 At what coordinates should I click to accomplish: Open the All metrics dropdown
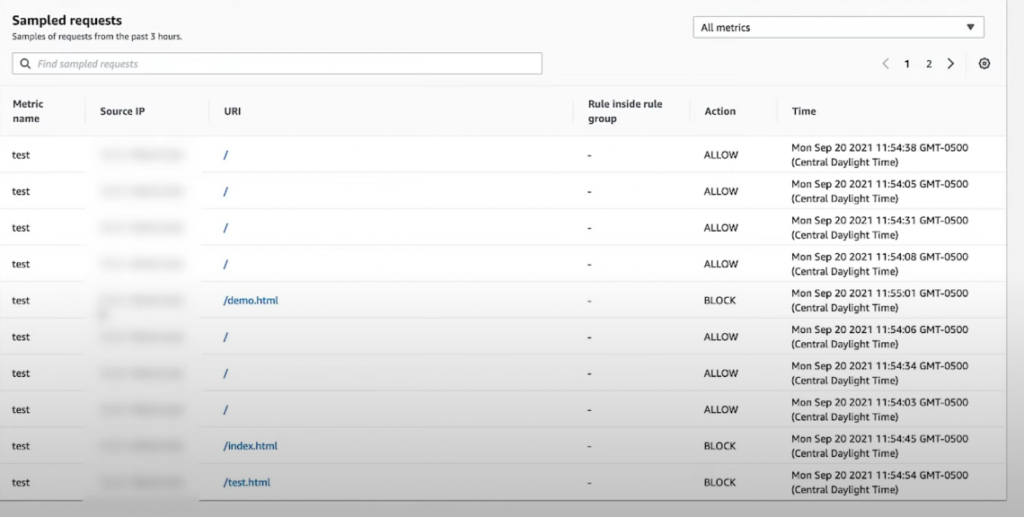pos(838,28)
